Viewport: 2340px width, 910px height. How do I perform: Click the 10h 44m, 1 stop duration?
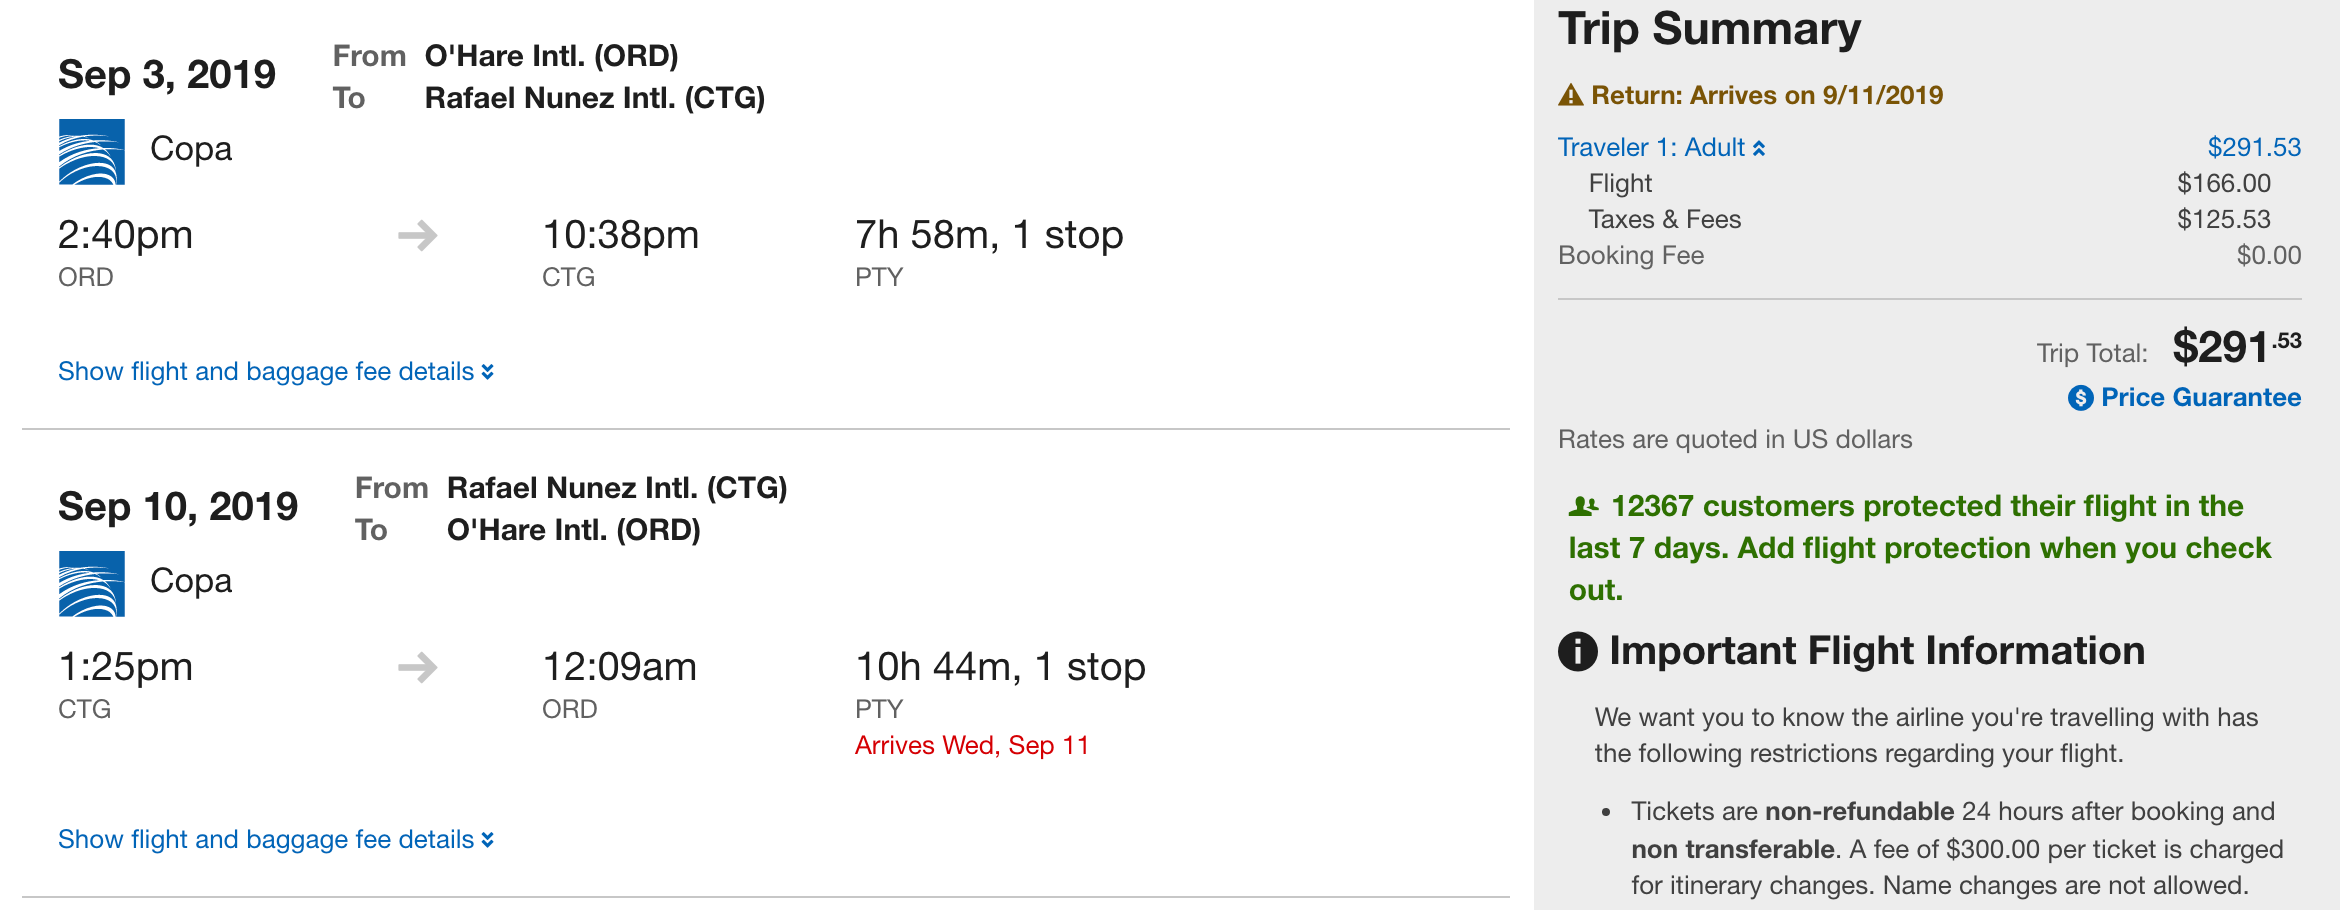[x=1000, y=667]
